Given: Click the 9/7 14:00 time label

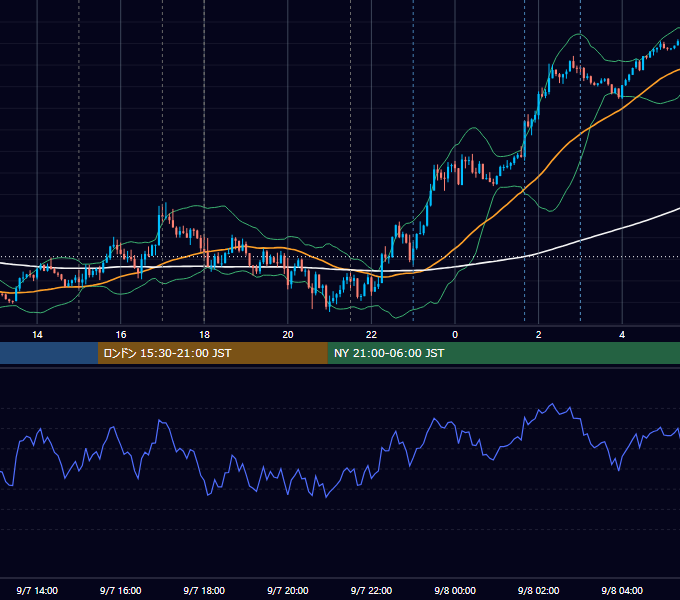Looking at the screenshot, I should 37,590.
